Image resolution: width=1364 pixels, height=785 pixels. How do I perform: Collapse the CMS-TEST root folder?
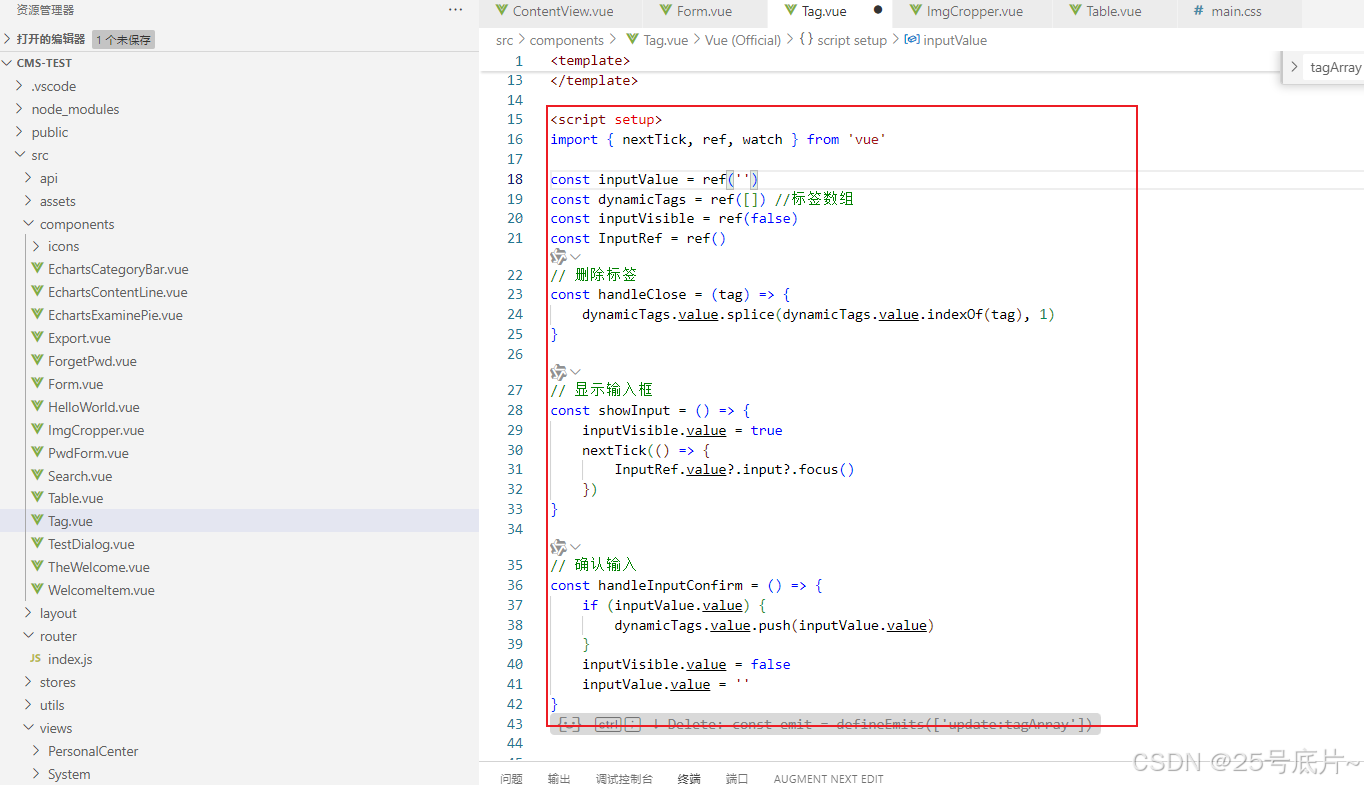(x=8, y=63)
